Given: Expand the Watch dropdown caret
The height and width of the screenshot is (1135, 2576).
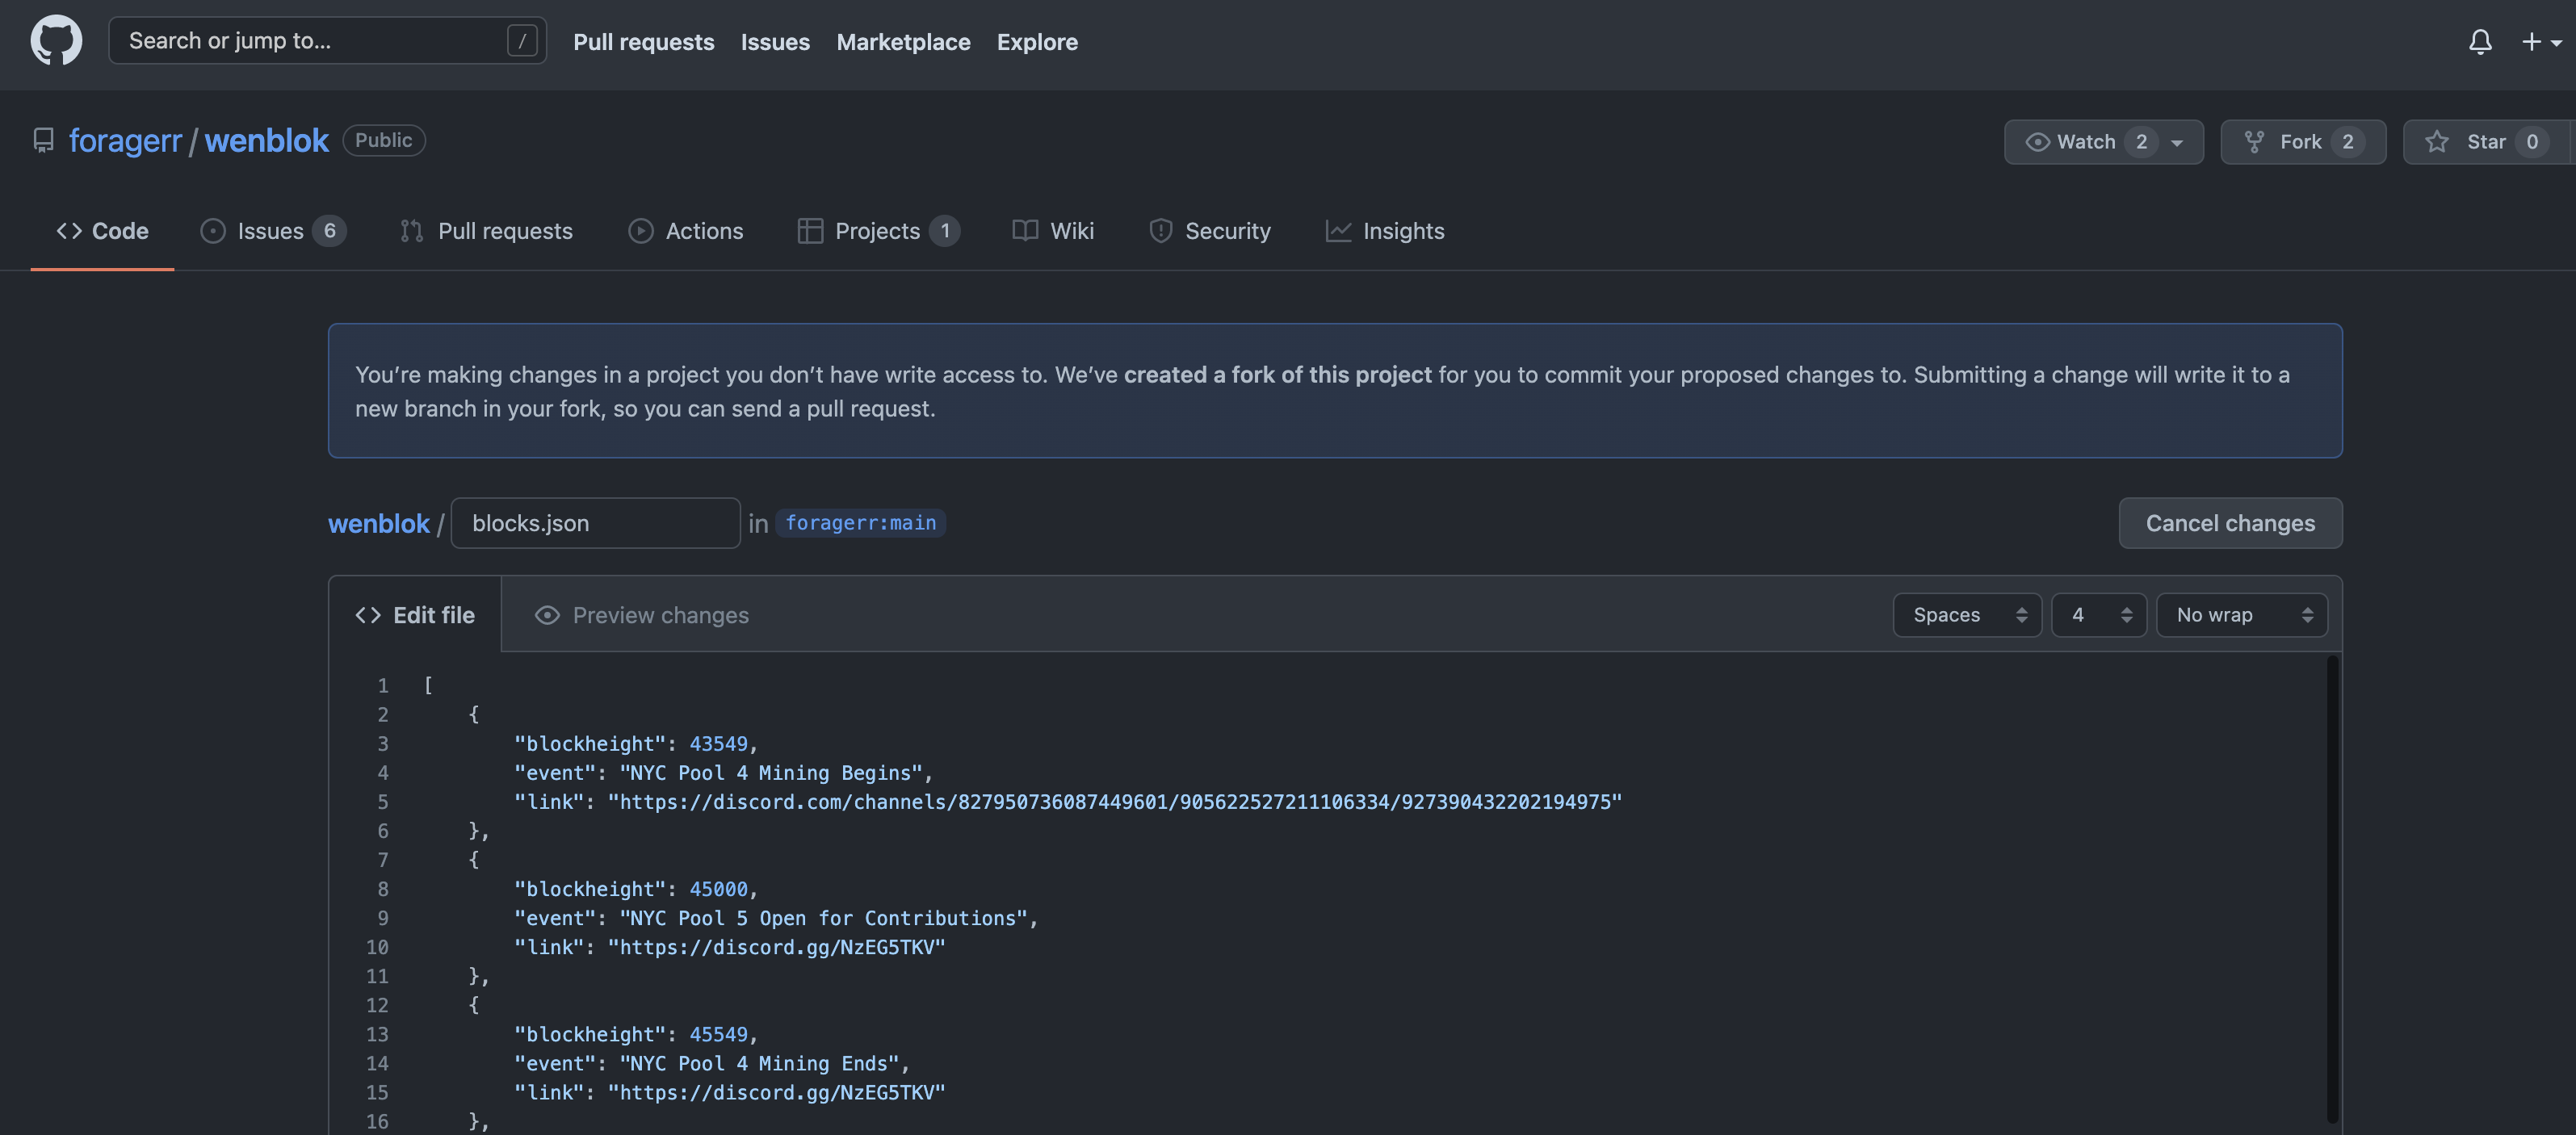Looking at the screenshot, I should click(x=2177, y=142).
